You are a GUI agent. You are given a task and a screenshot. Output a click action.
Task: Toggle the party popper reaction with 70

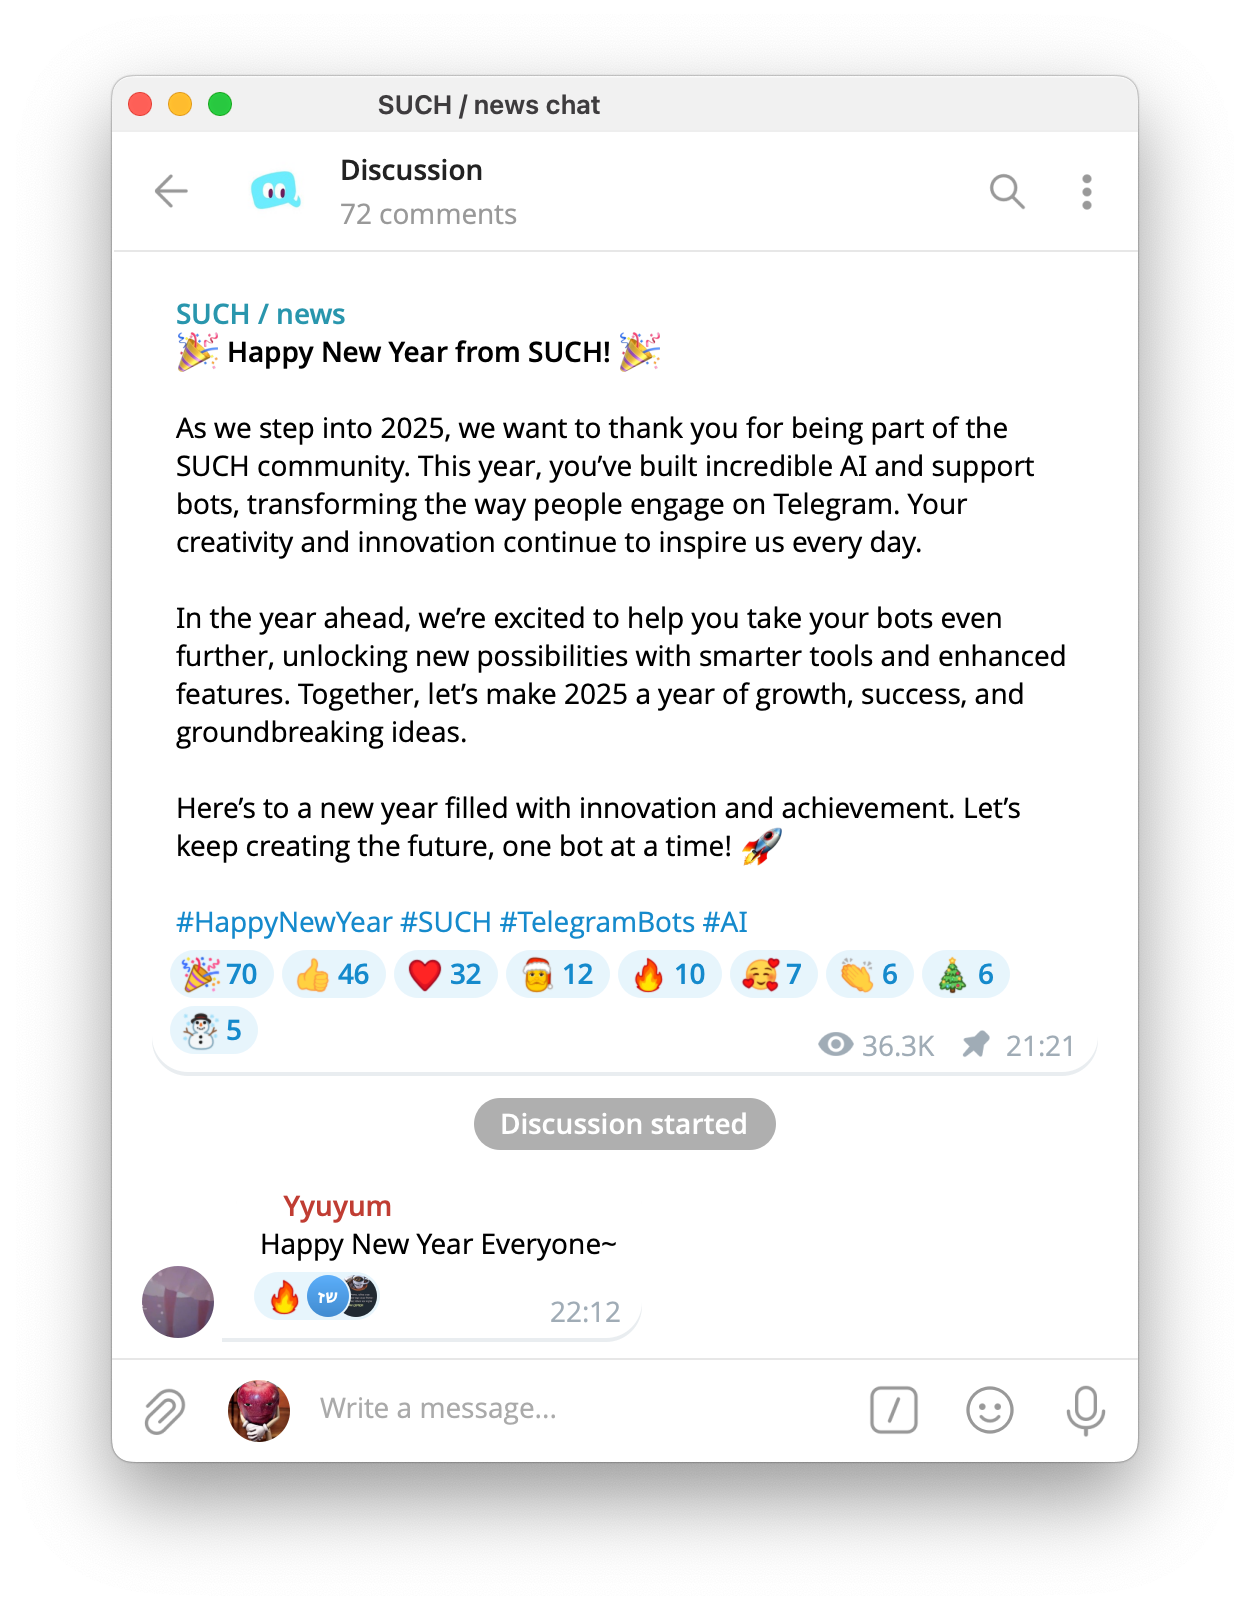[x=222, y=974]
